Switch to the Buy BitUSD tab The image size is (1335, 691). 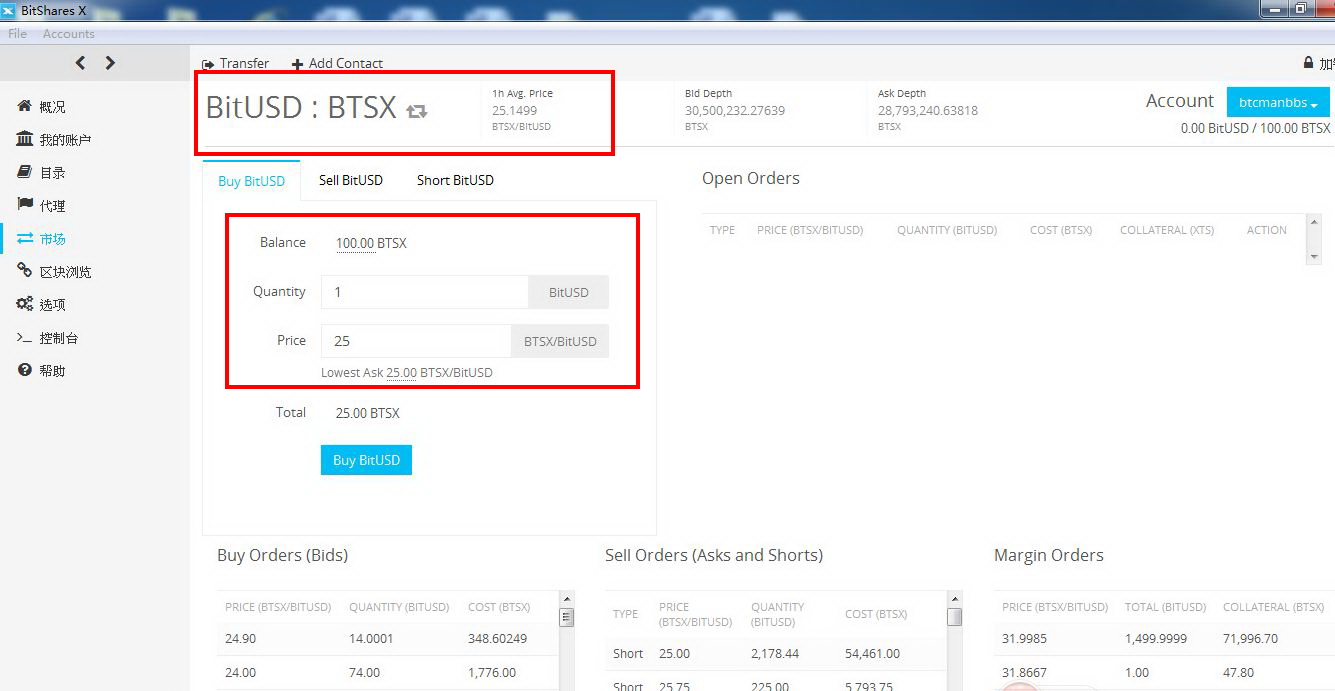[251, 181]
